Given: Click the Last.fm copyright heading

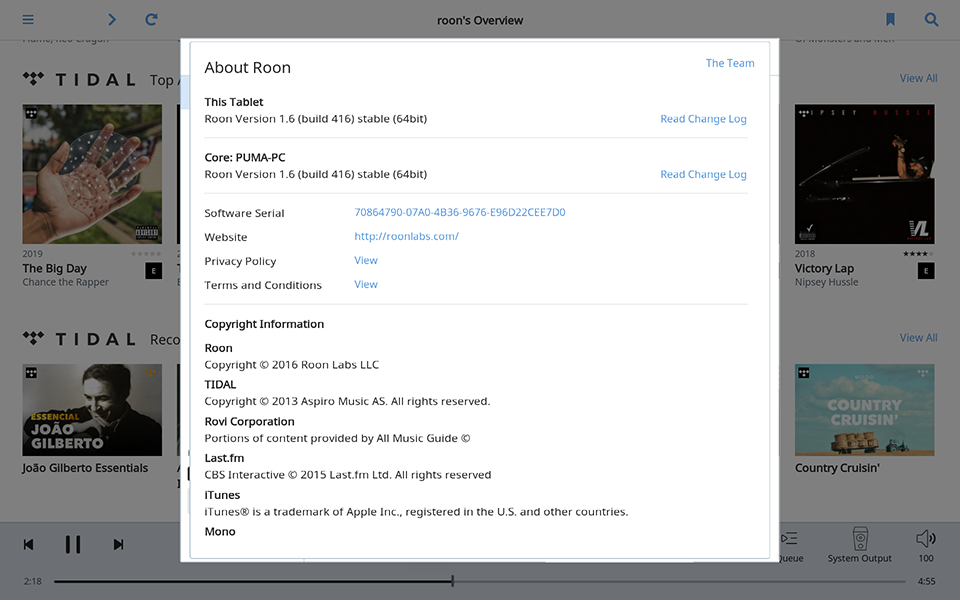Looking at the screenshot, I should 224,458.
